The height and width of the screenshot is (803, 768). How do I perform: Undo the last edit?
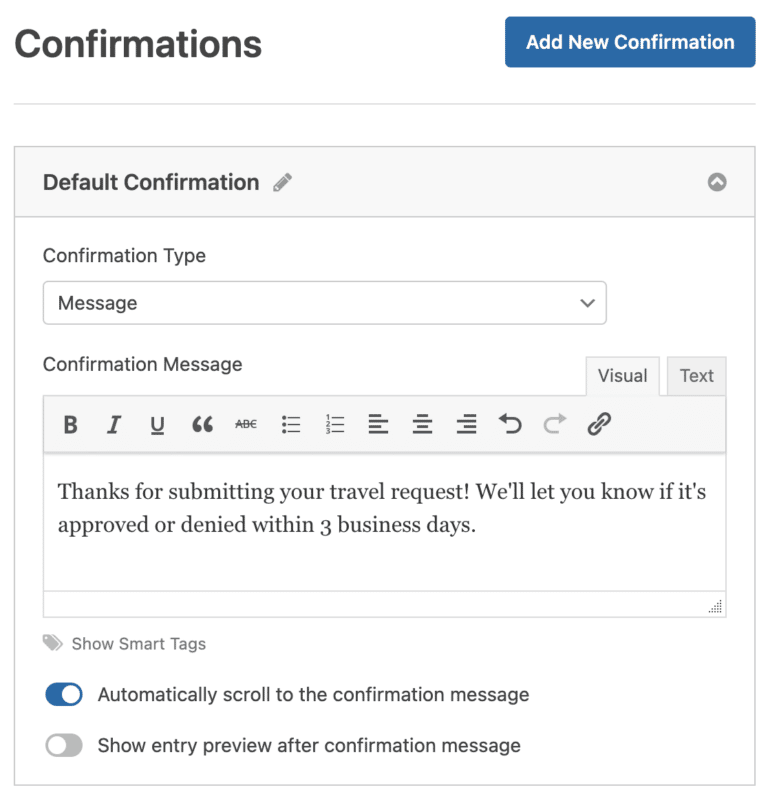click(x=510, y=424)
